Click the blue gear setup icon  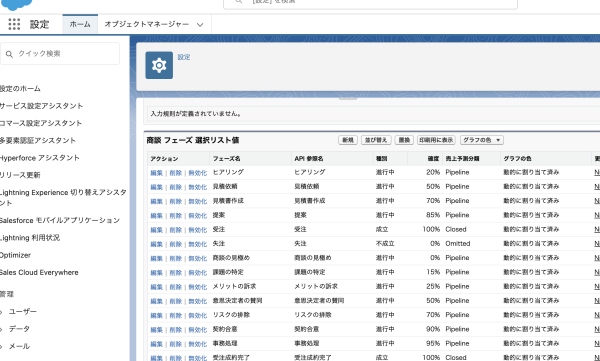coord(159,65)
